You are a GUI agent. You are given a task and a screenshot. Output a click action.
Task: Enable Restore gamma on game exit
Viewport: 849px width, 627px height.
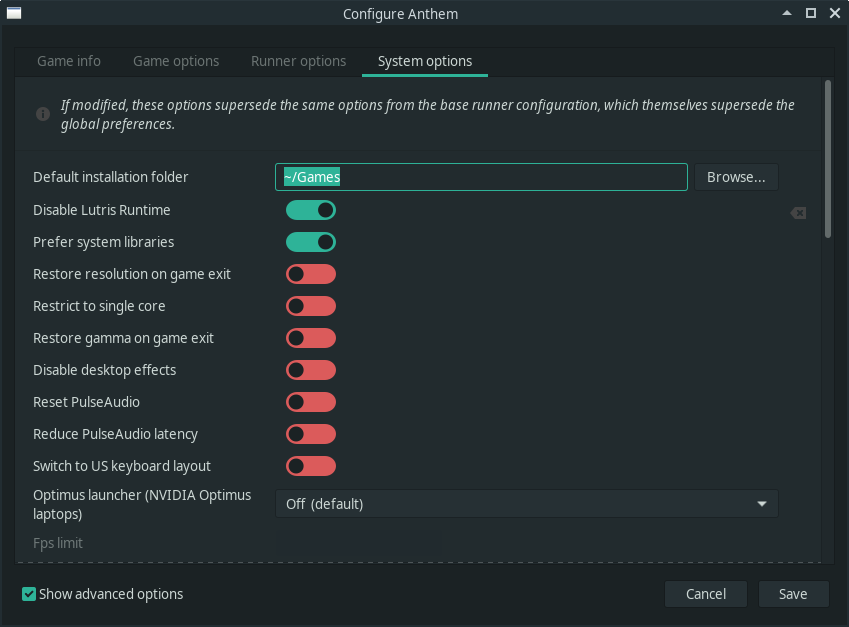coord(311,338)
